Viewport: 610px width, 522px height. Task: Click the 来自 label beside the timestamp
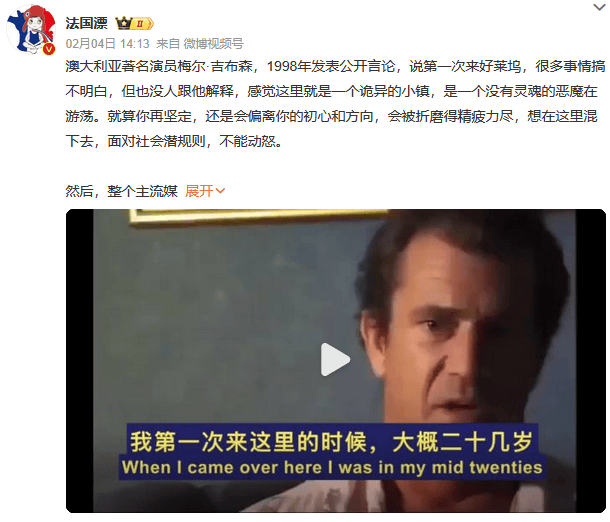tap(168, 44)
